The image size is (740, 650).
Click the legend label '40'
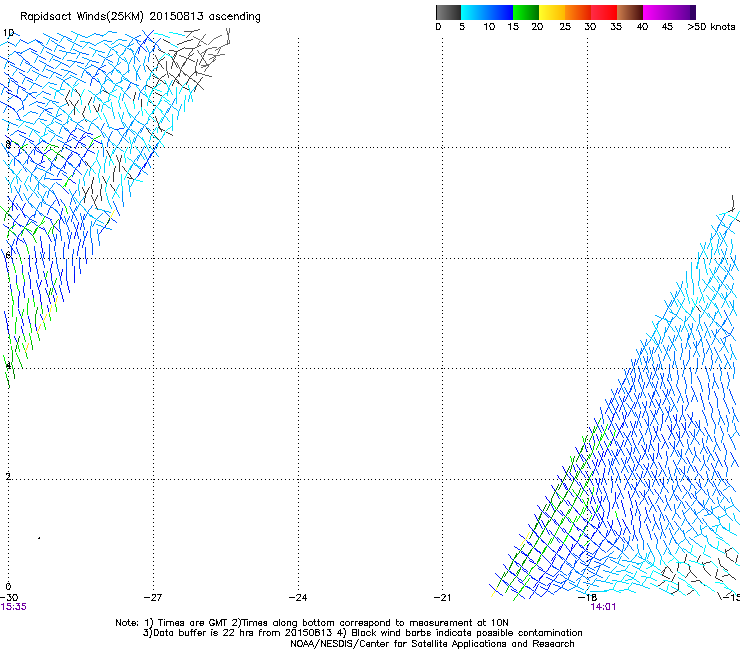point(642,27)
